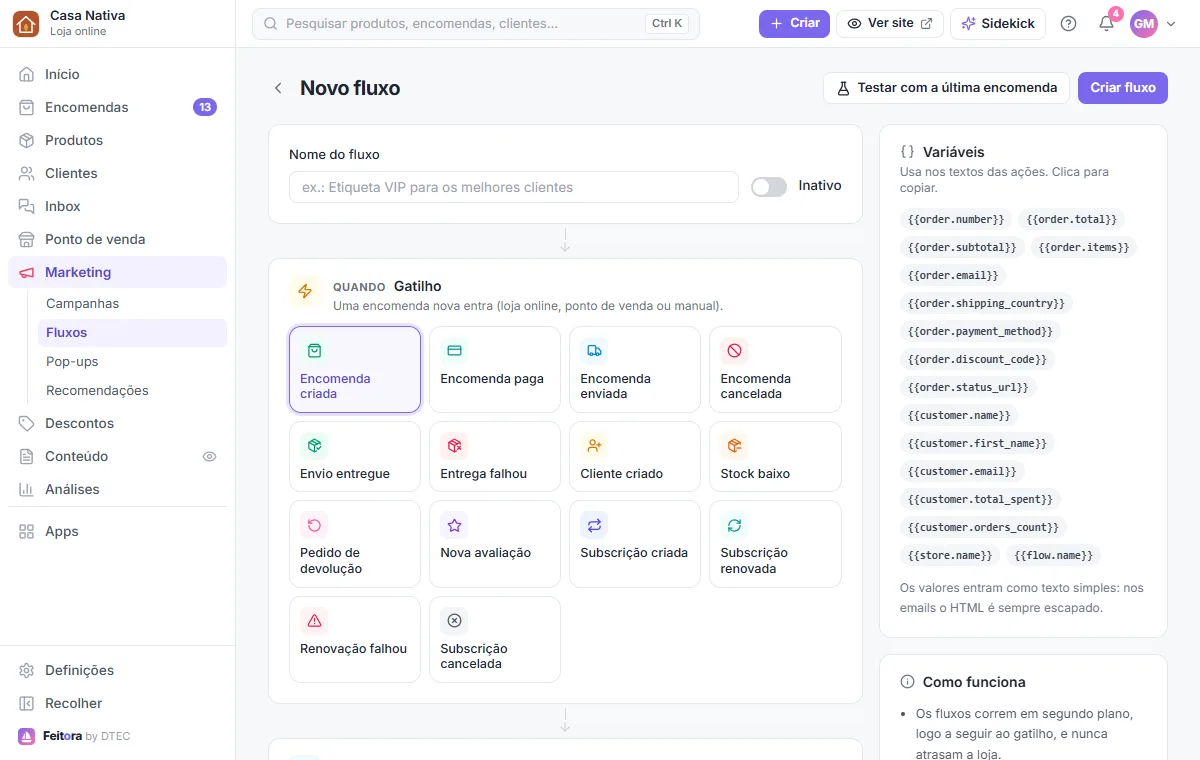Select the Encomenda criada trigger card

pyautogui.click(x=355, y=369)
